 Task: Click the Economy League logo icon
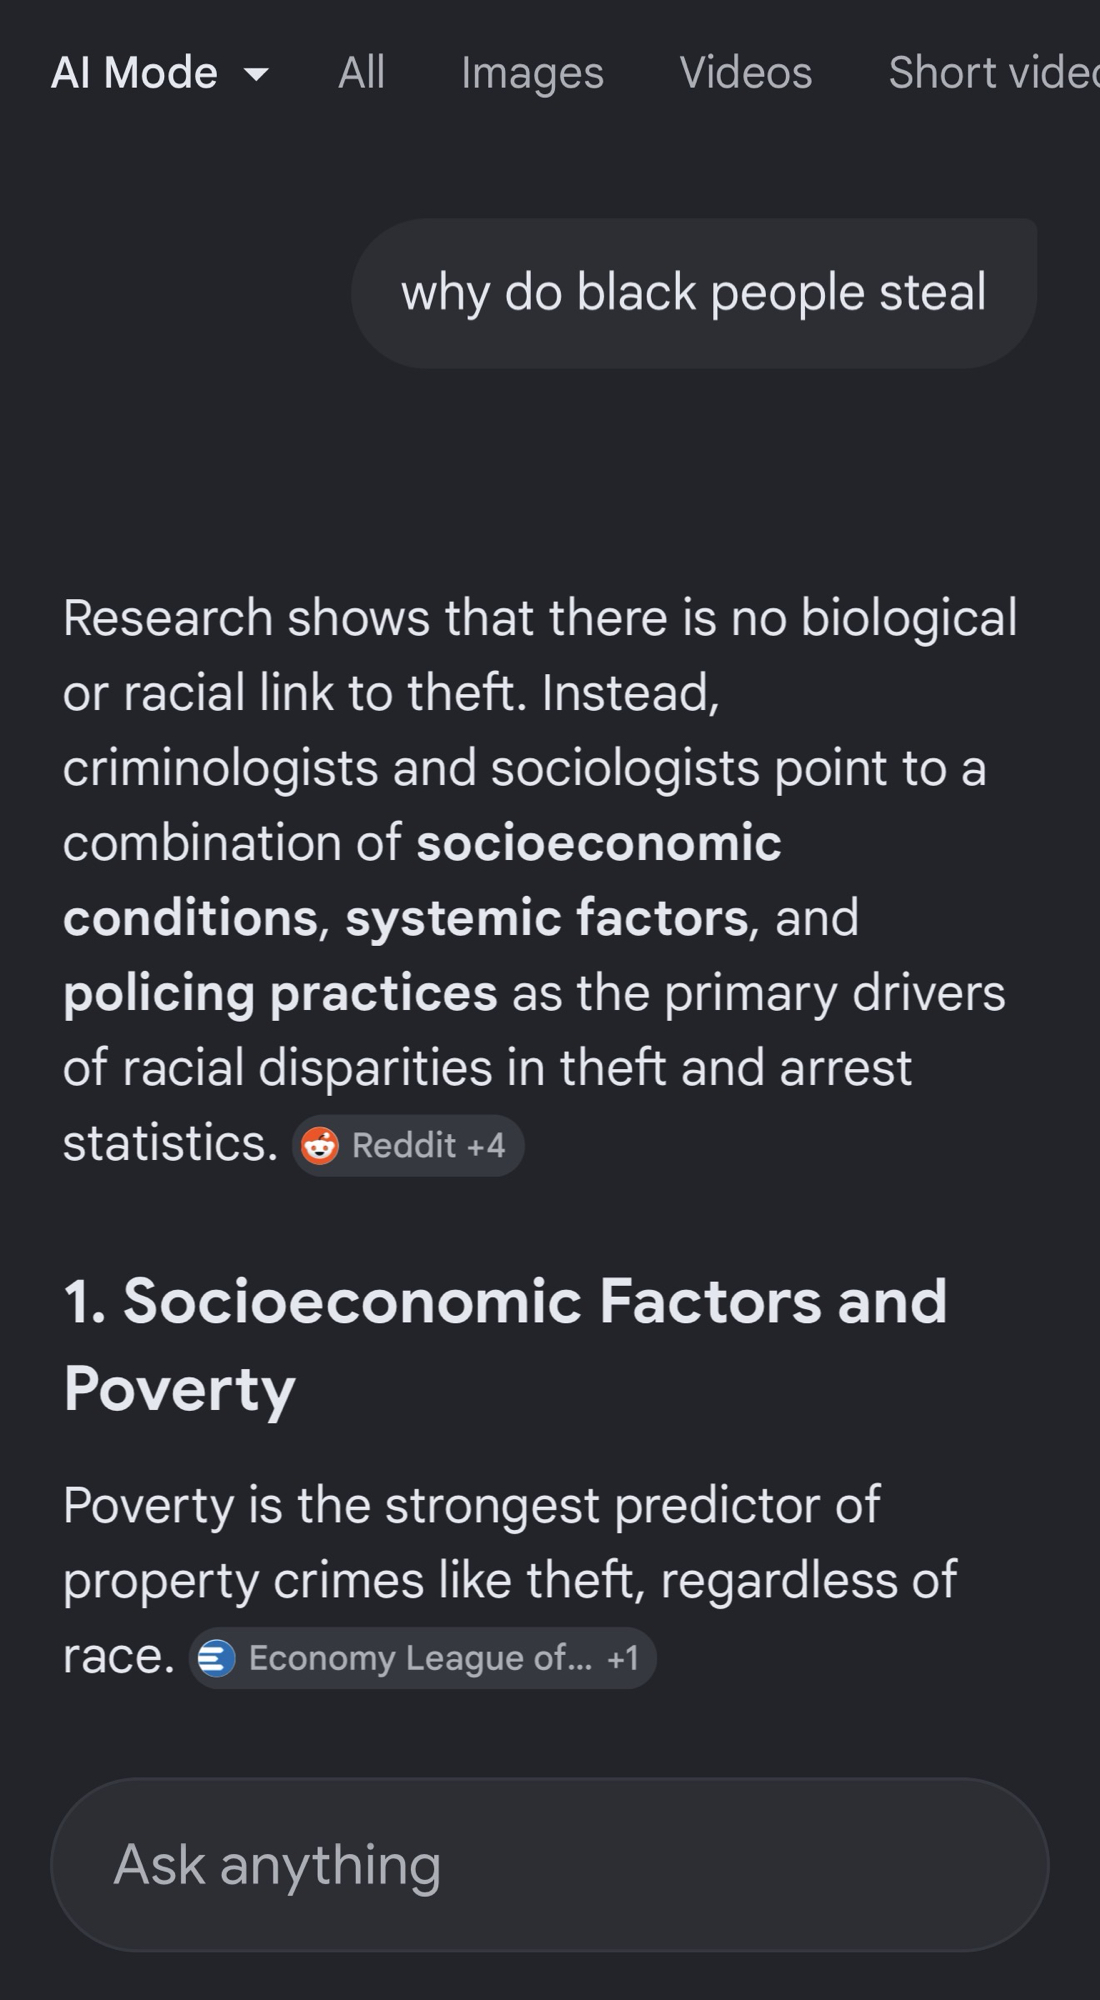[x=217, y=1658]
